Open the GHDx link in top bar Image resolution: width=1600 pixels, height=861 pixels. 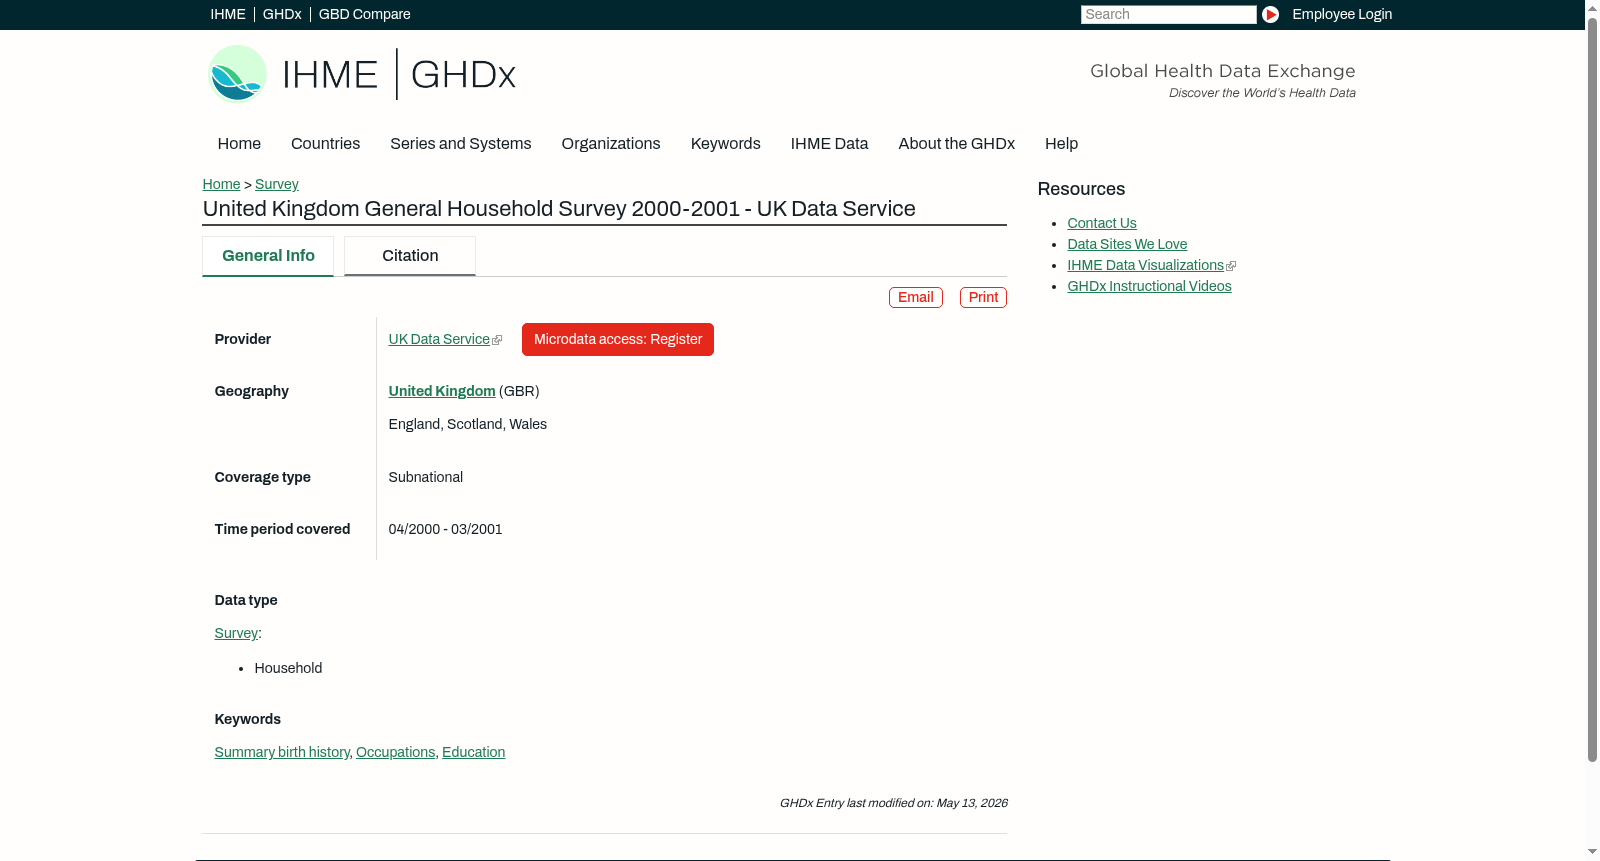pyautogui.click(x=282, y=14)
